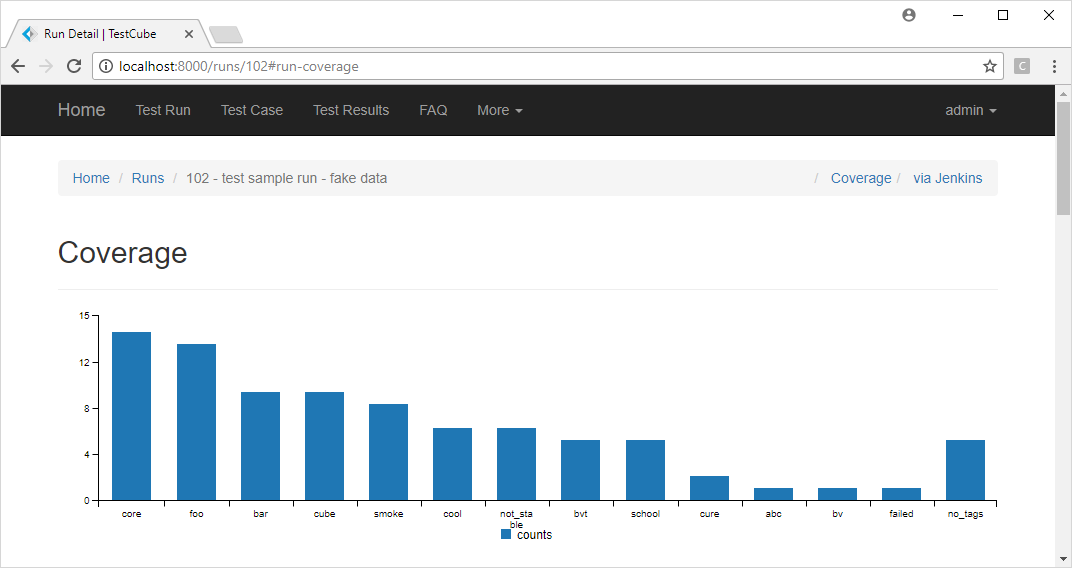Click Coverage link in breadcrumb
Viewport: 1072px width, 568px height.
(861, 178)
